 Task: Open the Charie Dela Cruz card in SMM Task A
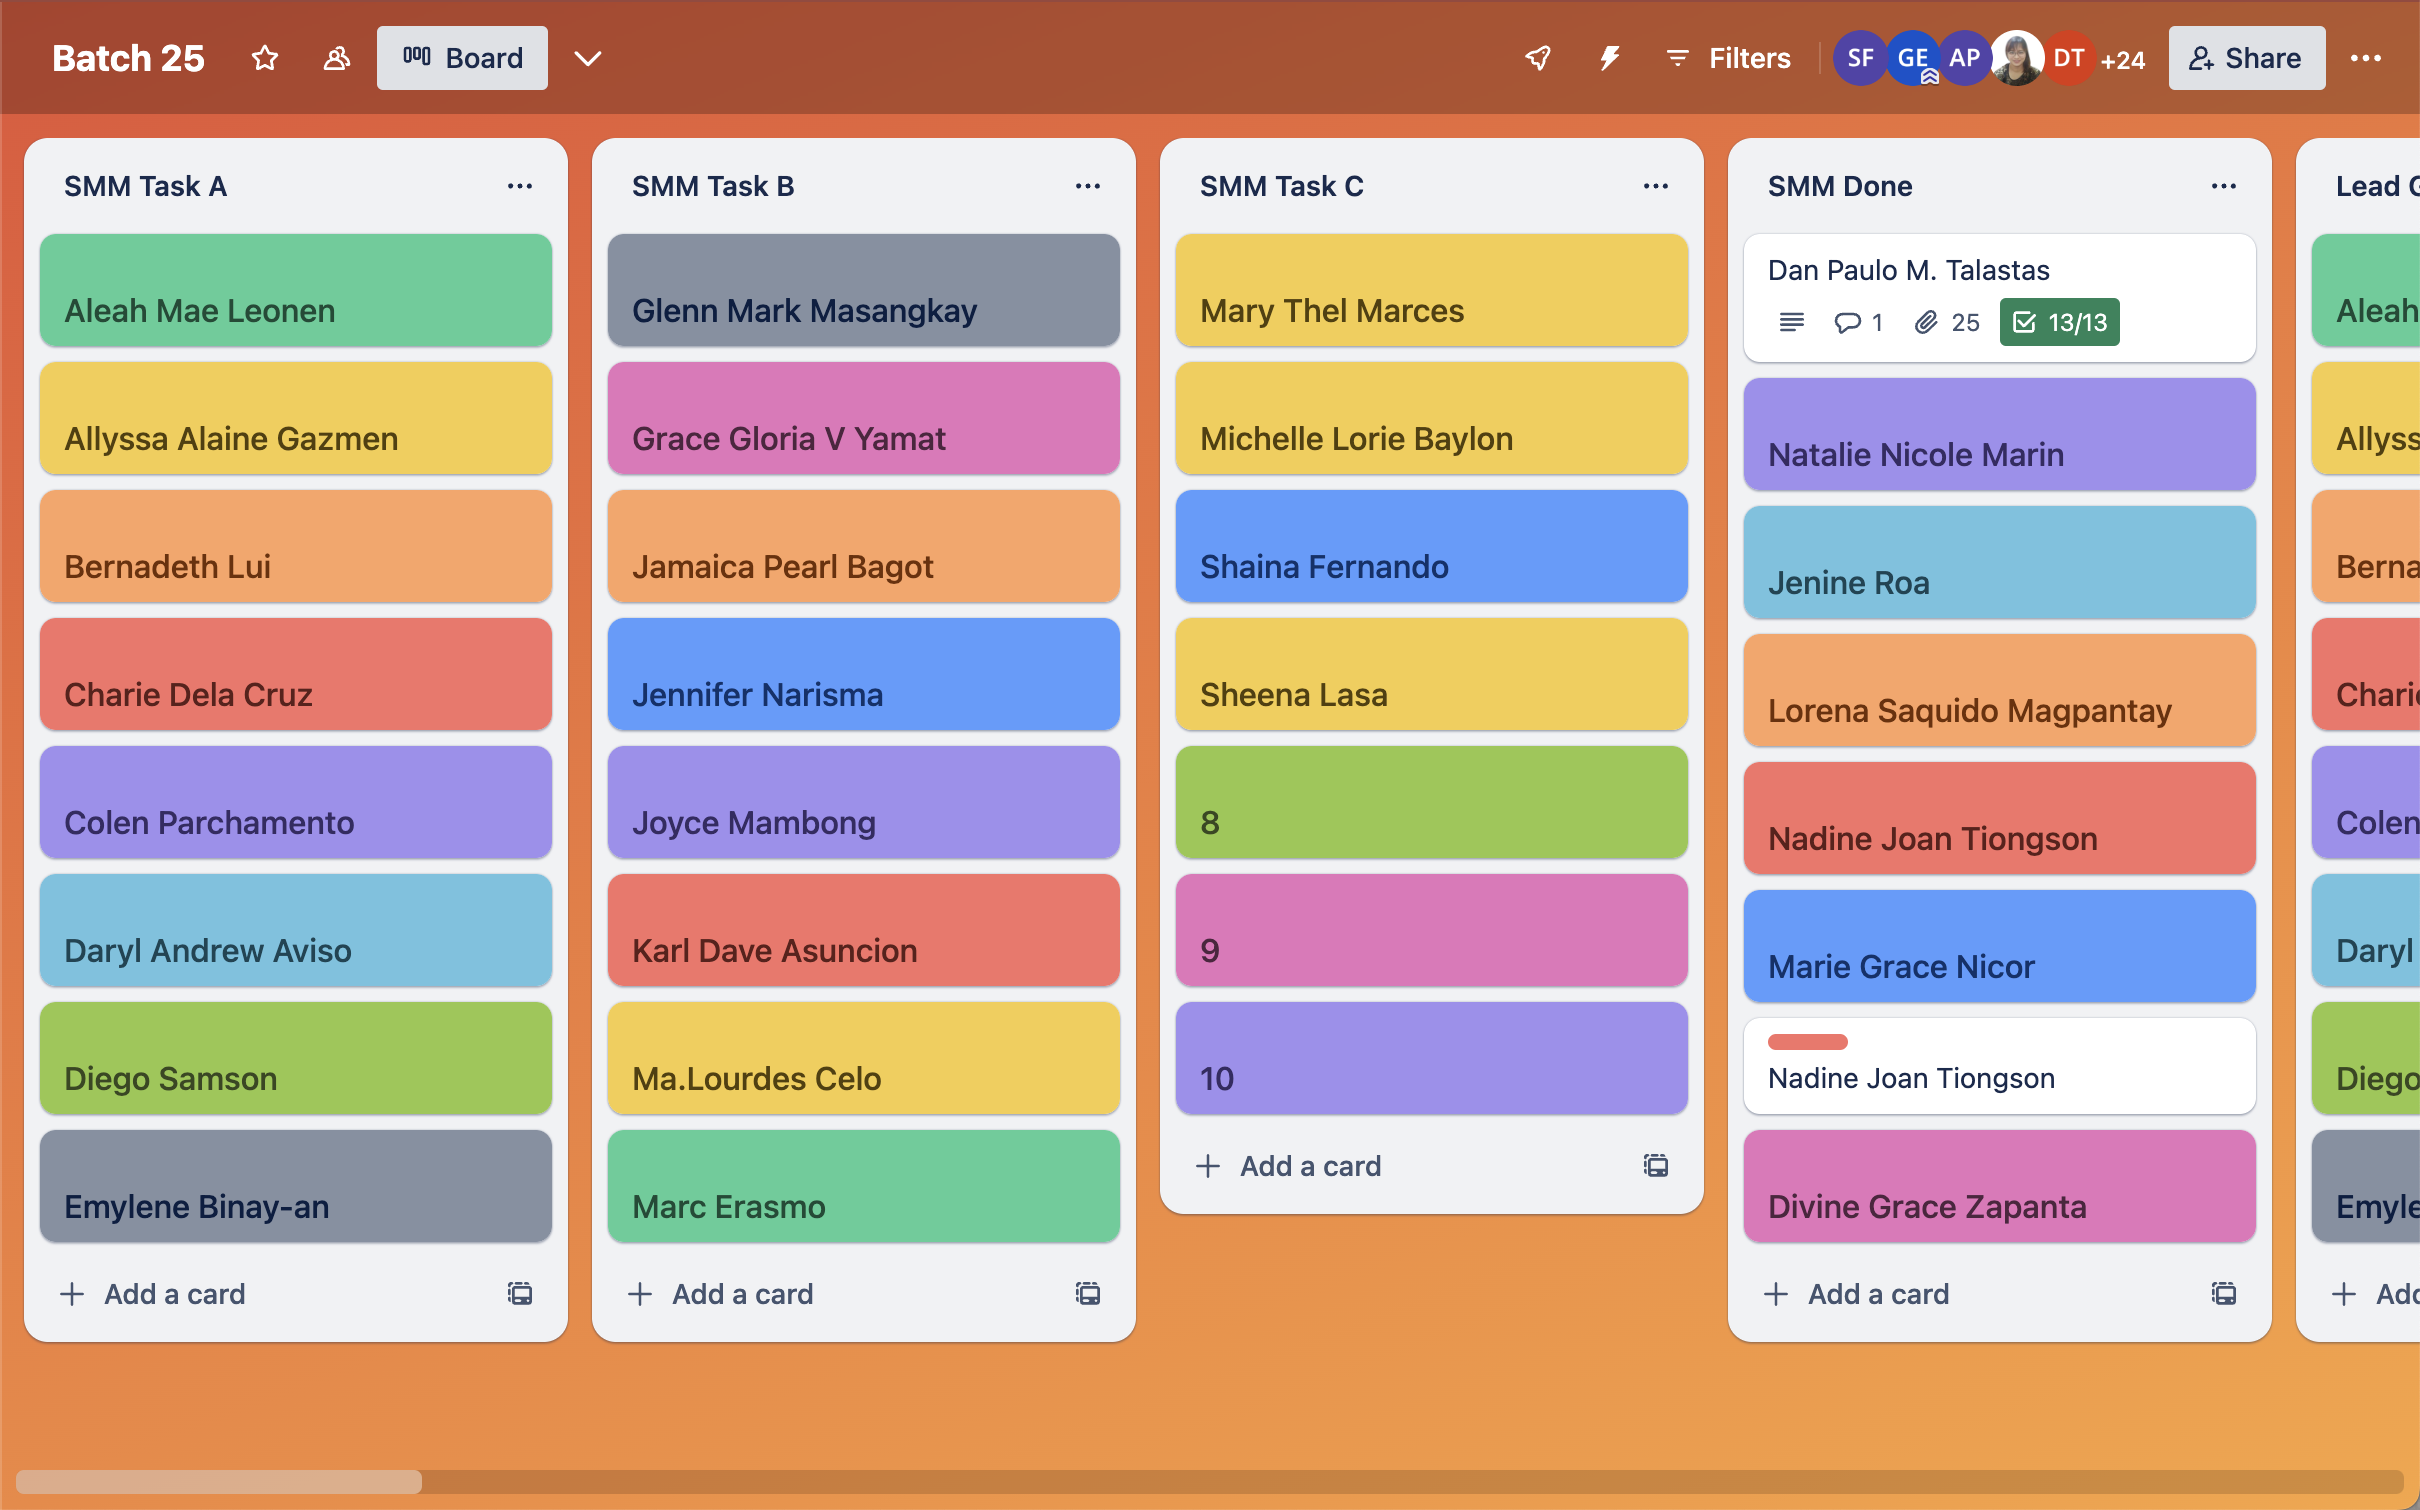[296, 674]
